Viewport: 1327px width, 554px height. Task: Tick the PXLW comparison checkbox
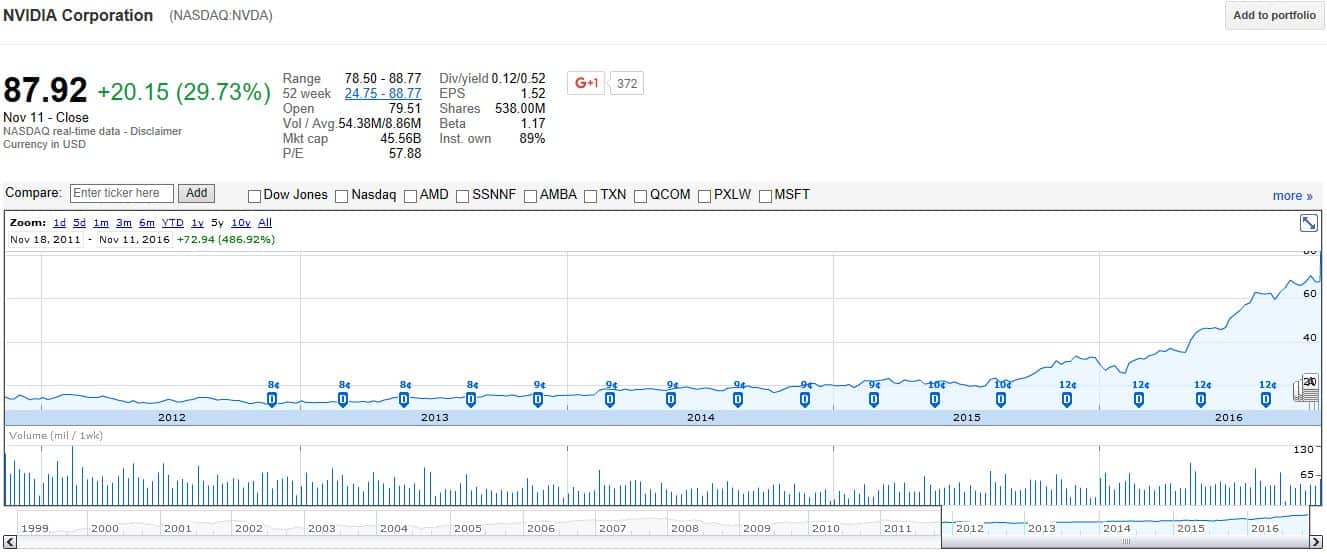(x=705, y=196)
